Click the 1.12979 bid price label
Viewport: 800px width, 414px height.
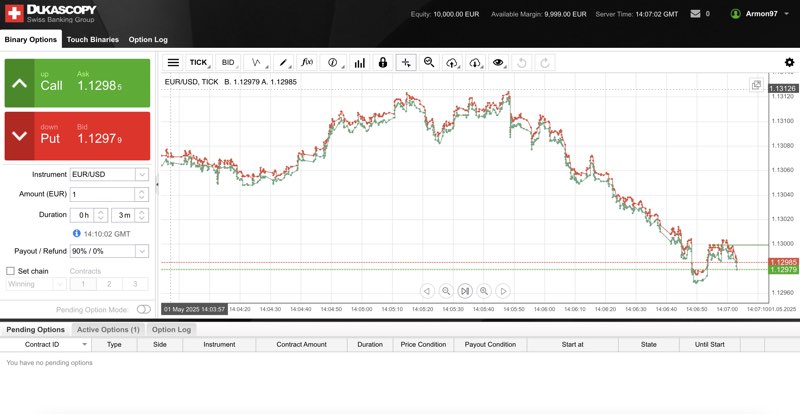(x=784, y=270)
